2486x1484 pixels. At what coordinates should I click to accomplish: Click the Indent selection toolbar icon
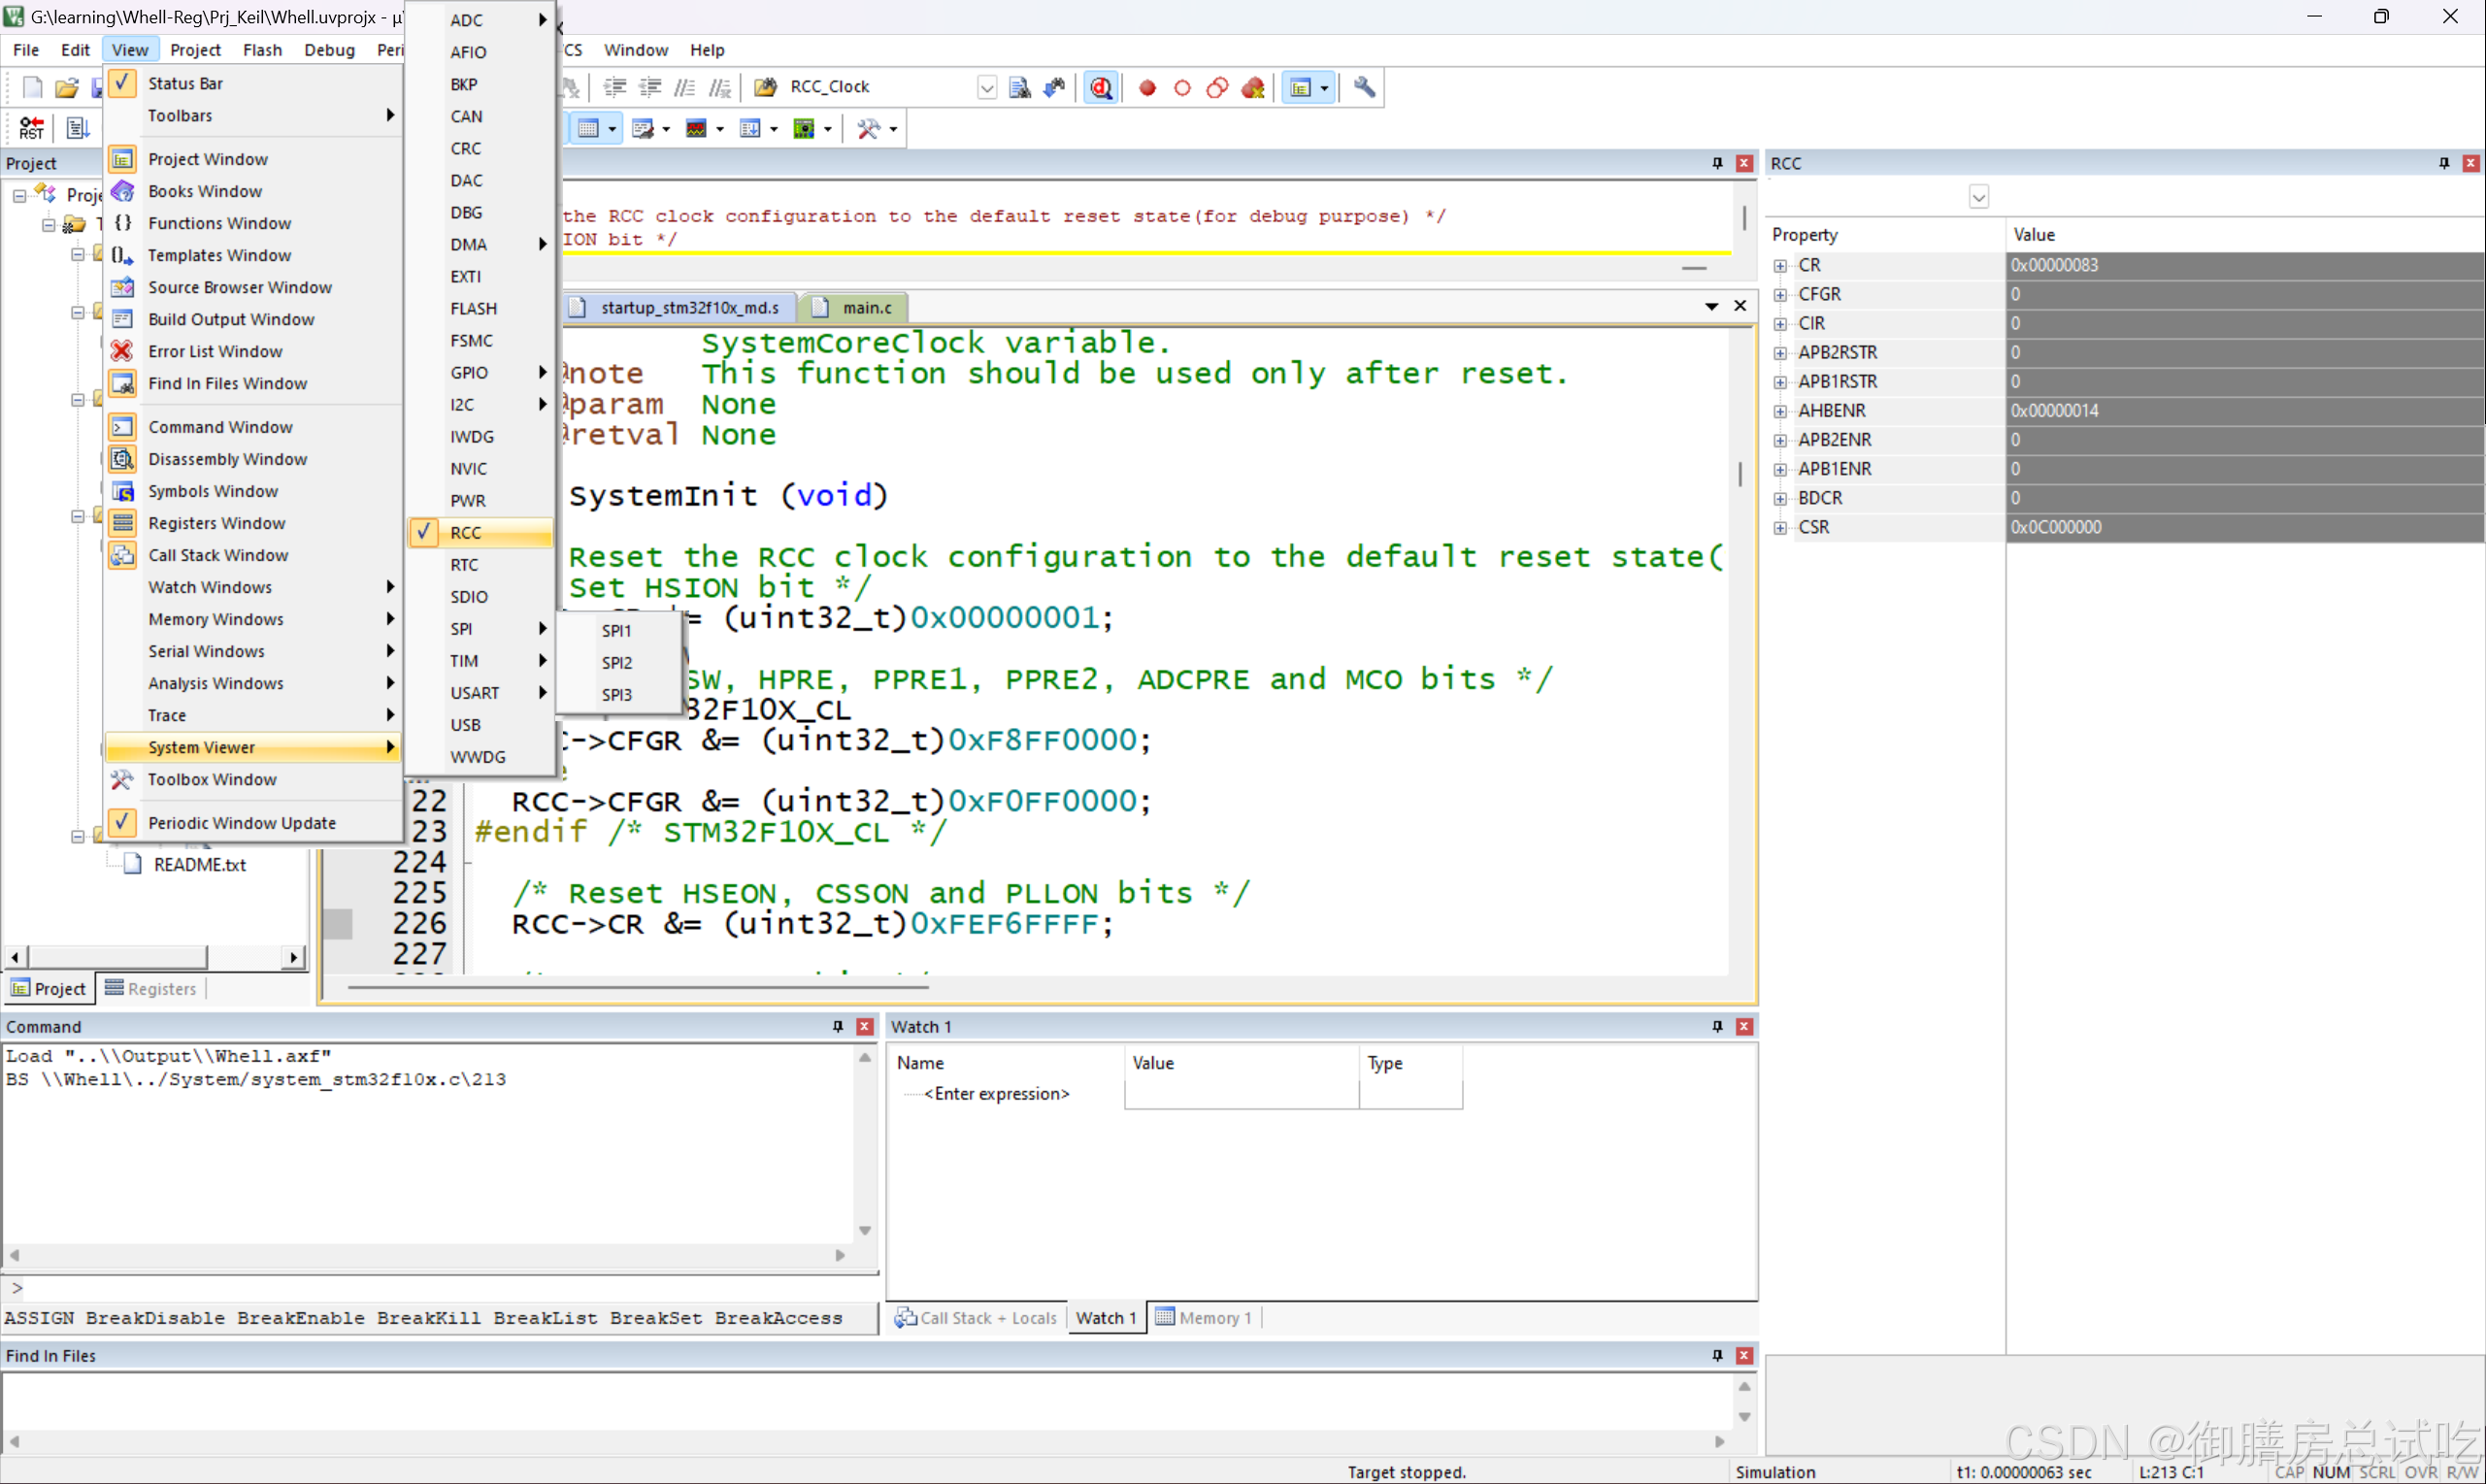614,87
